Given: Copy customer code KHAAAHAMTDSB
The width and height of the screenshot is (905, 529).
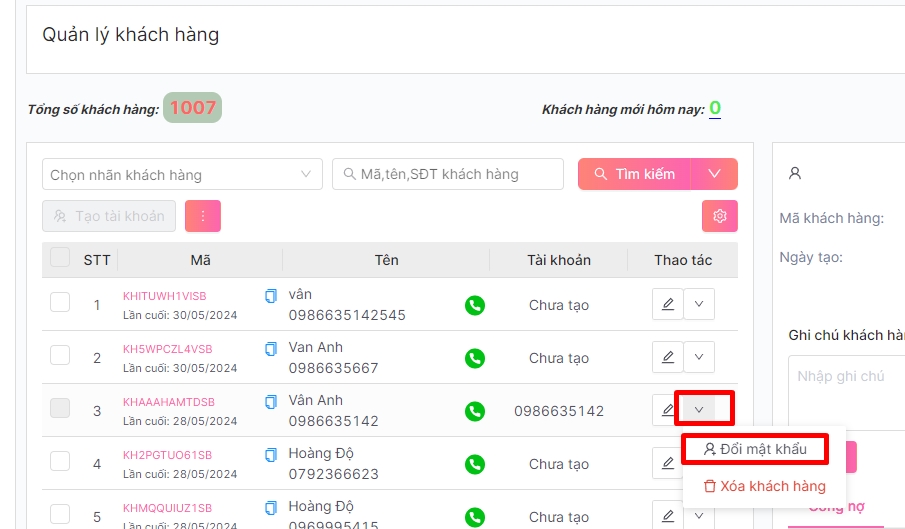Looking at the screenshot, I should pos(270,402).
